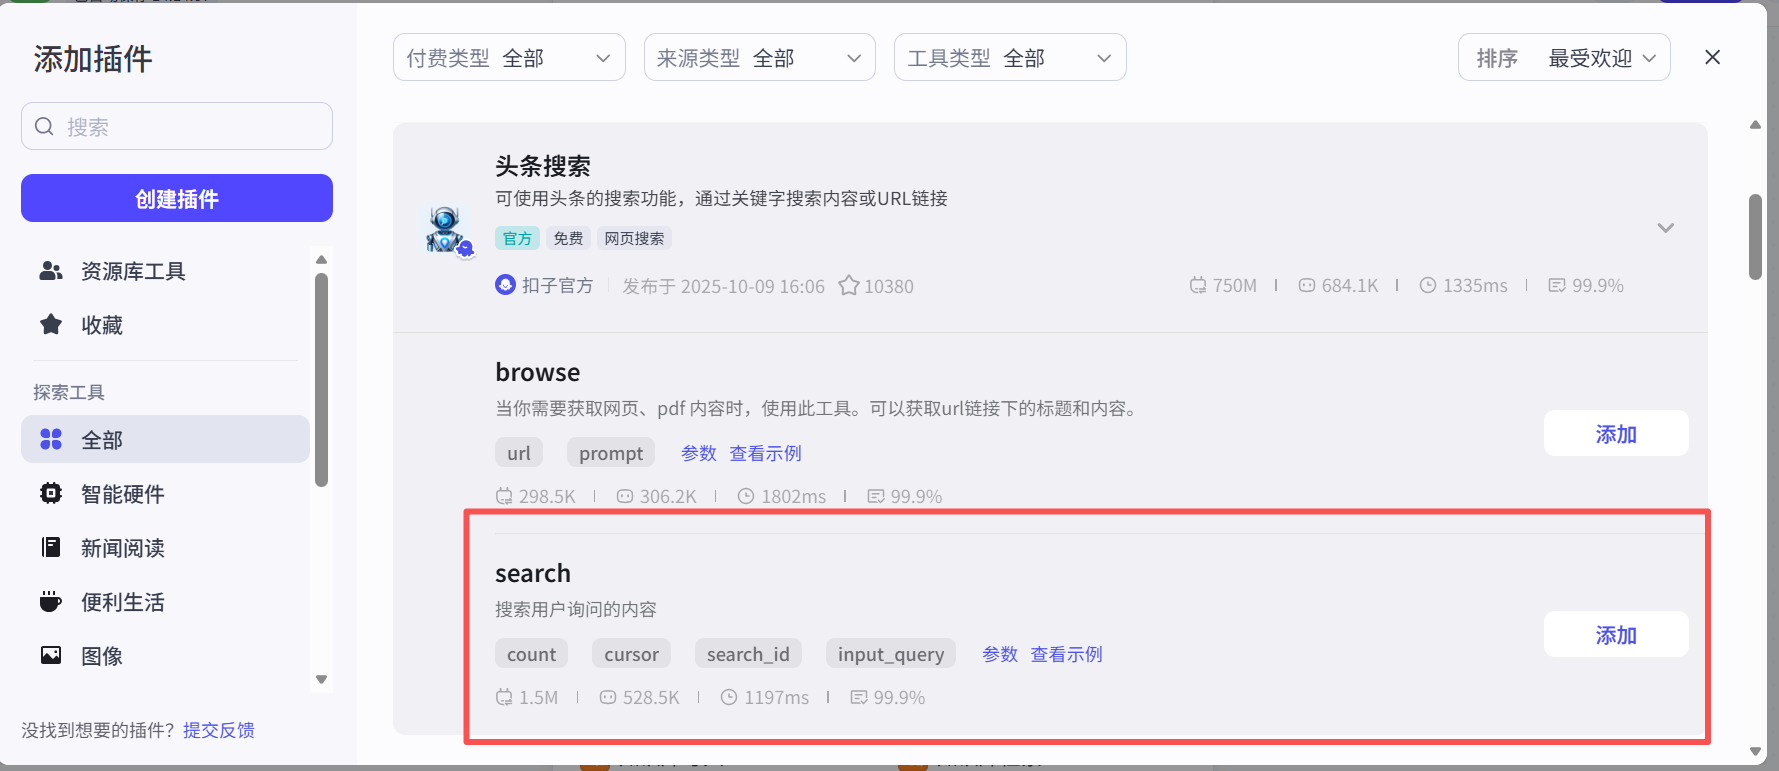
Task: Click the 便利生活 cup icon
Action: (x=51, y=601)
